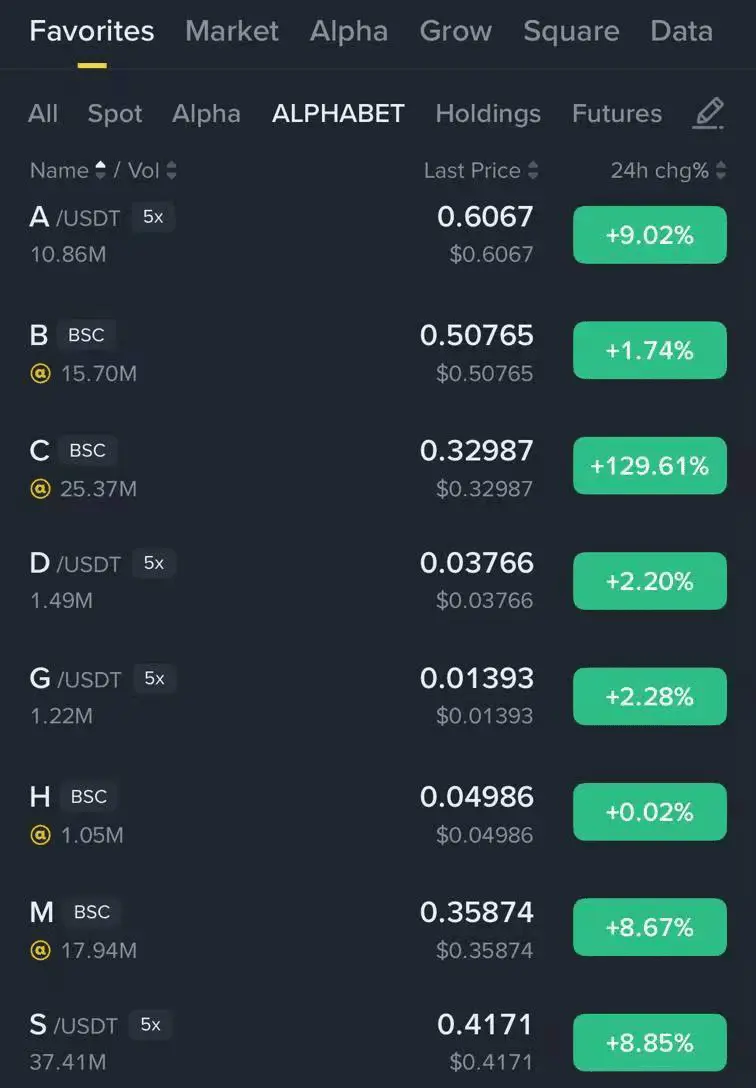Open the Square tab
The height and width of the screenshot is (1088, 756).
pos(571,31)
